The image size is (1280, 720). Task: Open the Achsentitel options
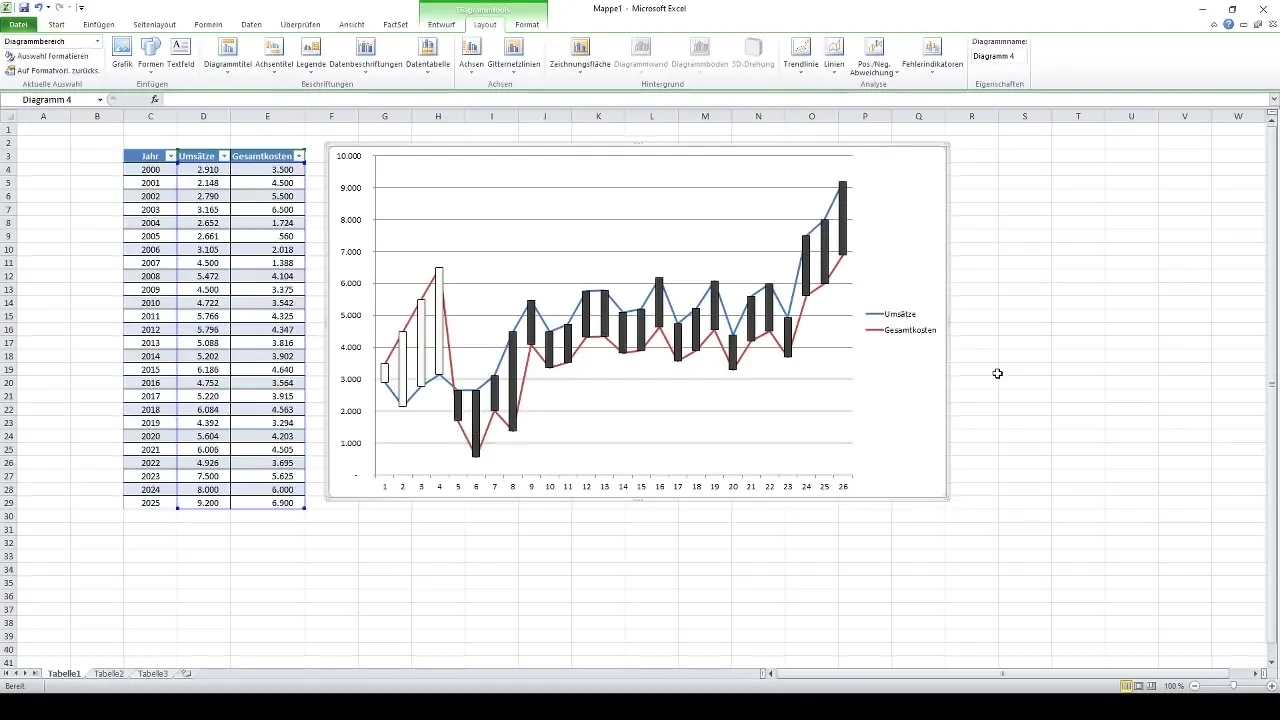click(273, 56)
